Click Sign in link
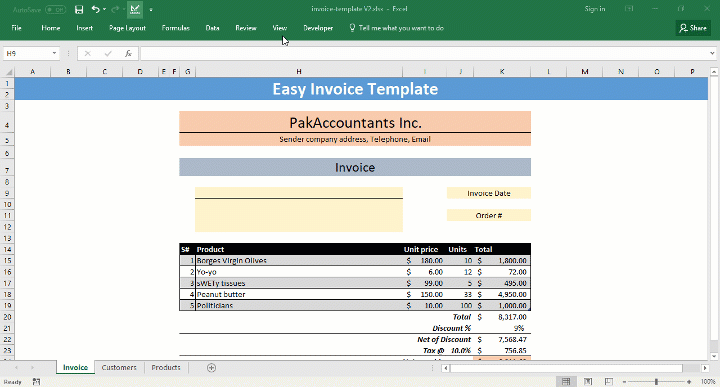The image size is (720, 387). coord(595,9)
